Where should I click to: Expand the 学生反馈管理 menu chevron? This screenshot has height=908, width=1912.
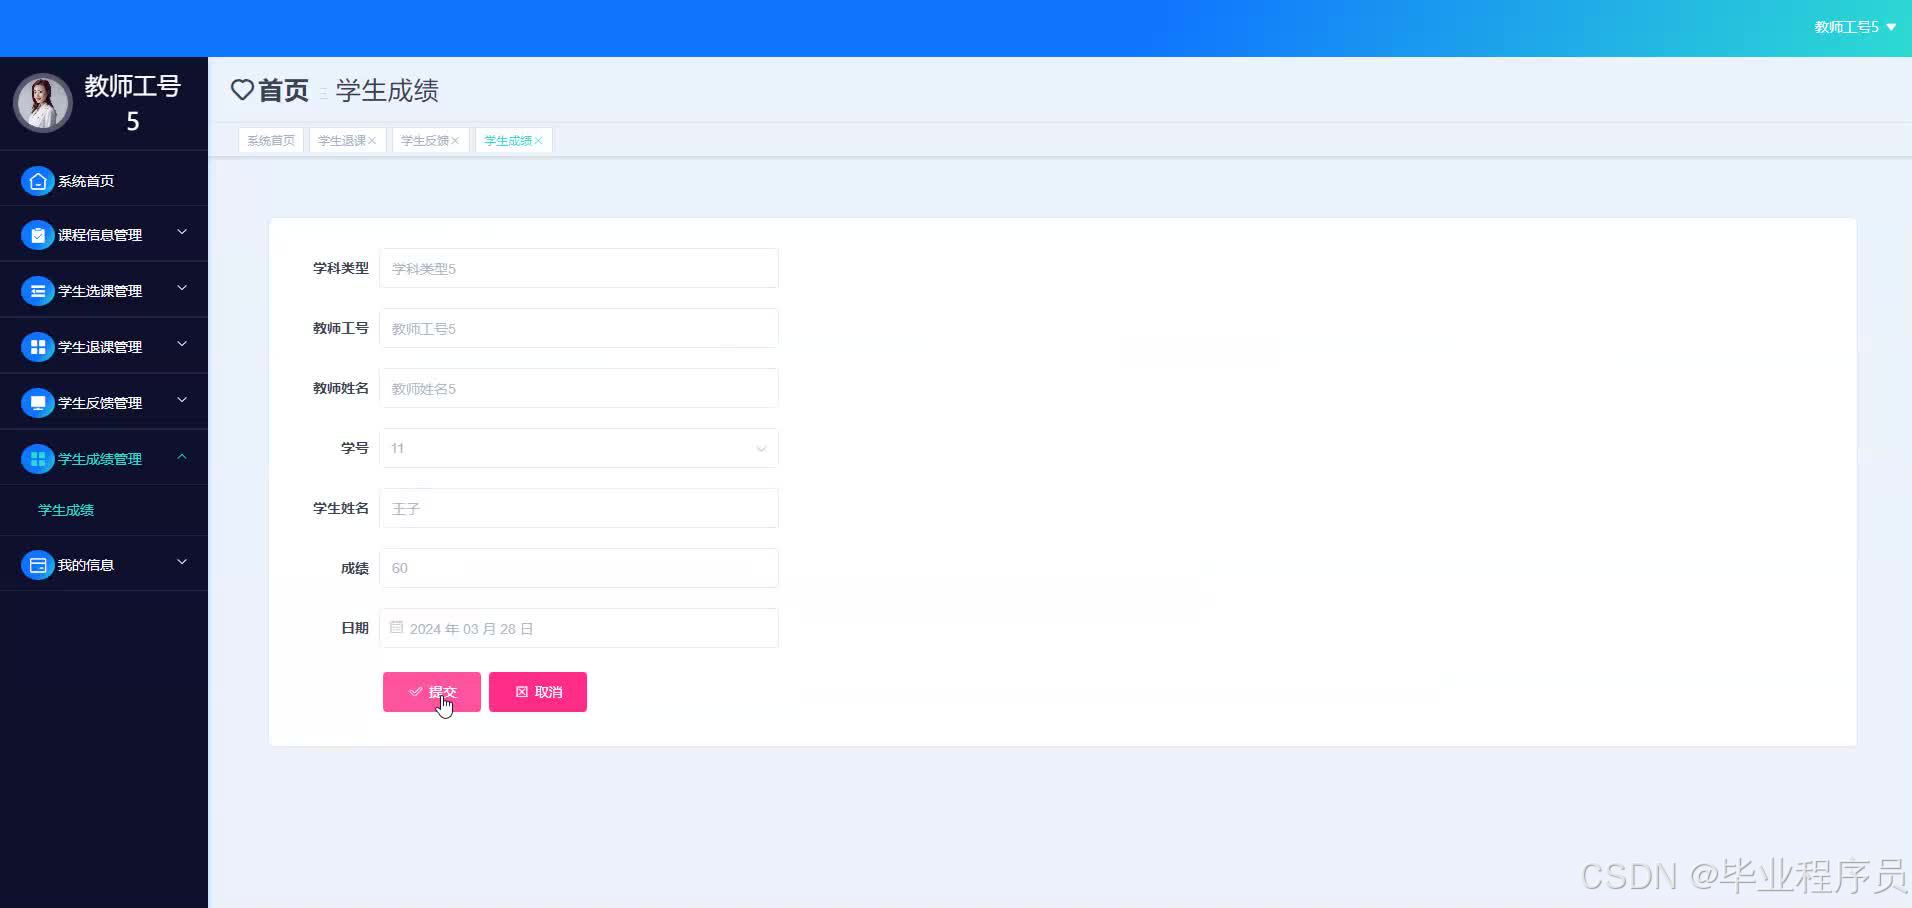(x=182, y=400)
